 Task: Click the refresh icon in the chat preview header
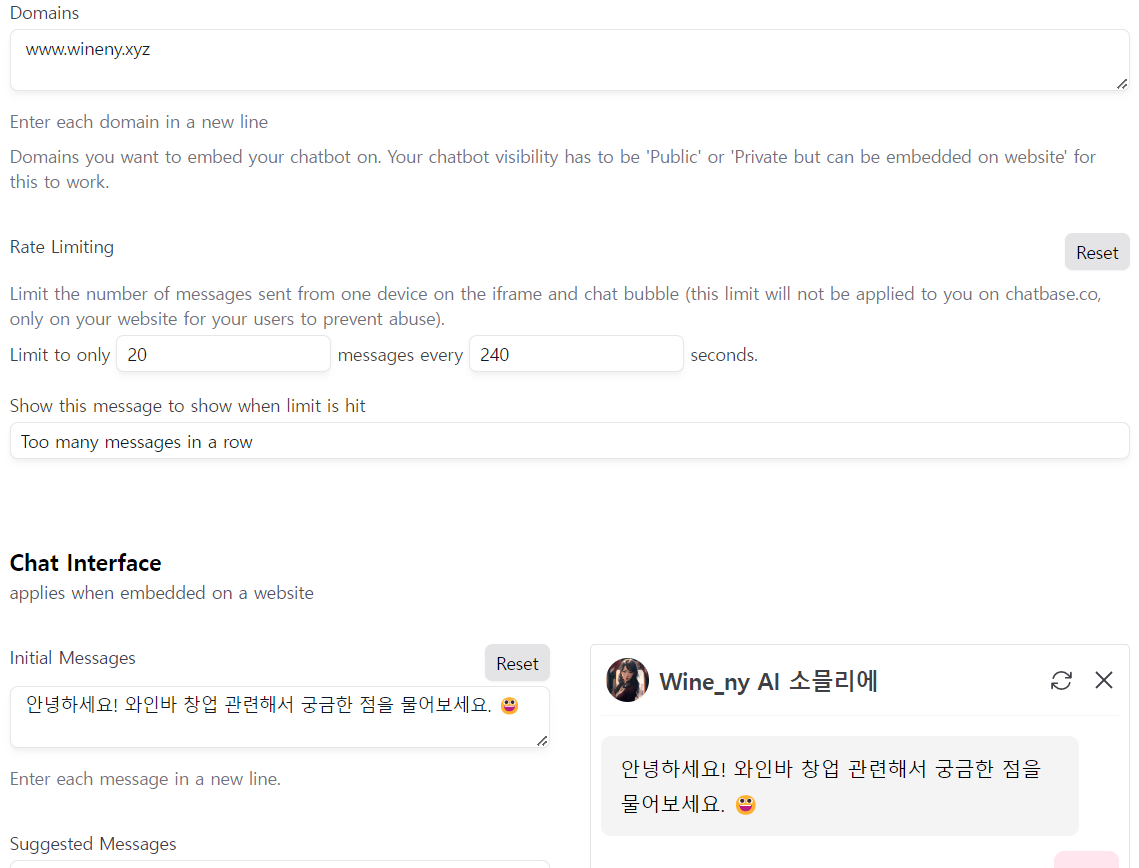point(1061,680)
